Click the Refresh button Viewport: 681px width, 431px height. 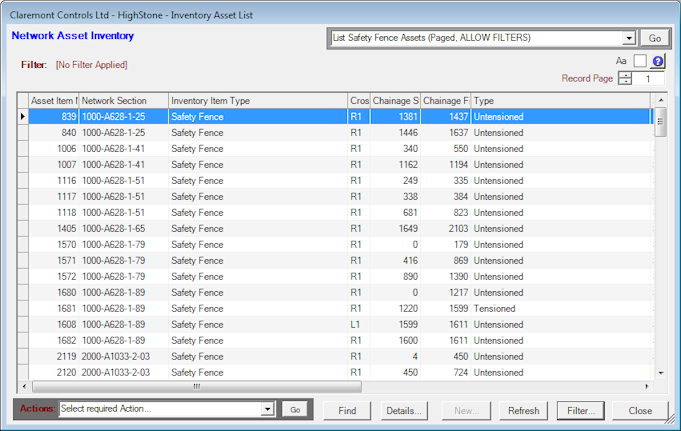(x=523, y=411)
